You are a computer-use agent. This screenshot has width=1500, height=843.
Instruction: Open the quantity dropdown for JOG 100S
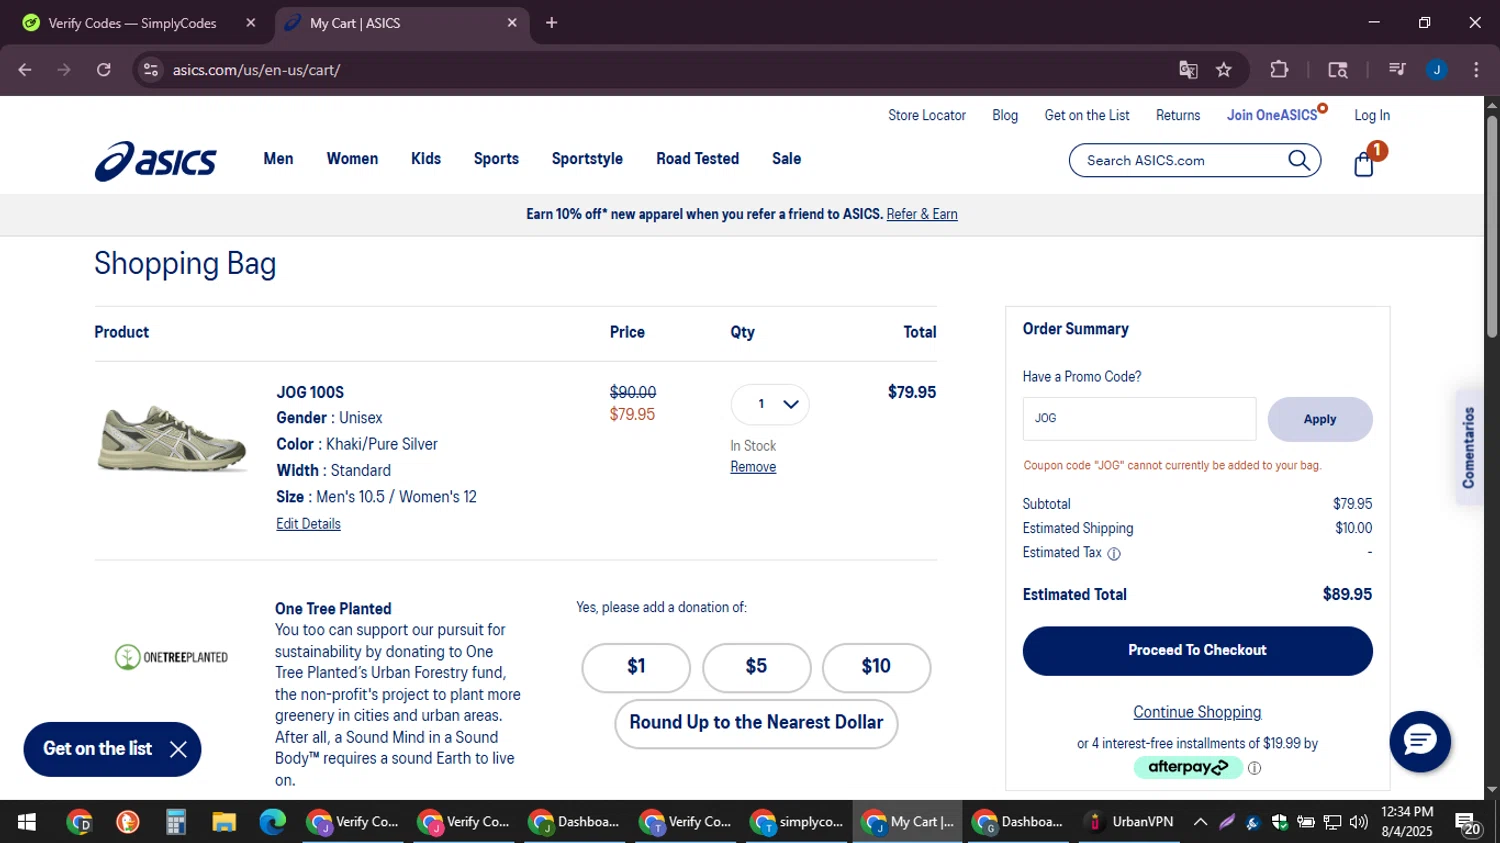[770, 404]
